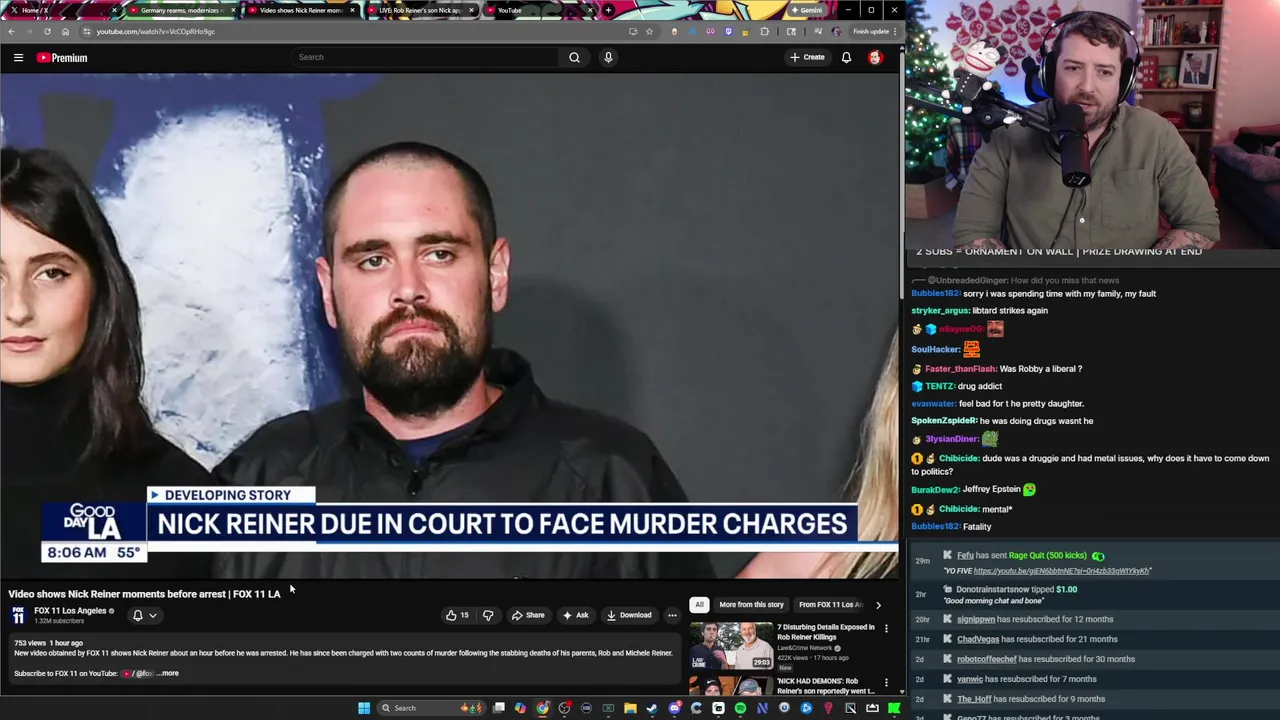
Task: Open options for NICK HAD DEMONS video
Action: 886,683
